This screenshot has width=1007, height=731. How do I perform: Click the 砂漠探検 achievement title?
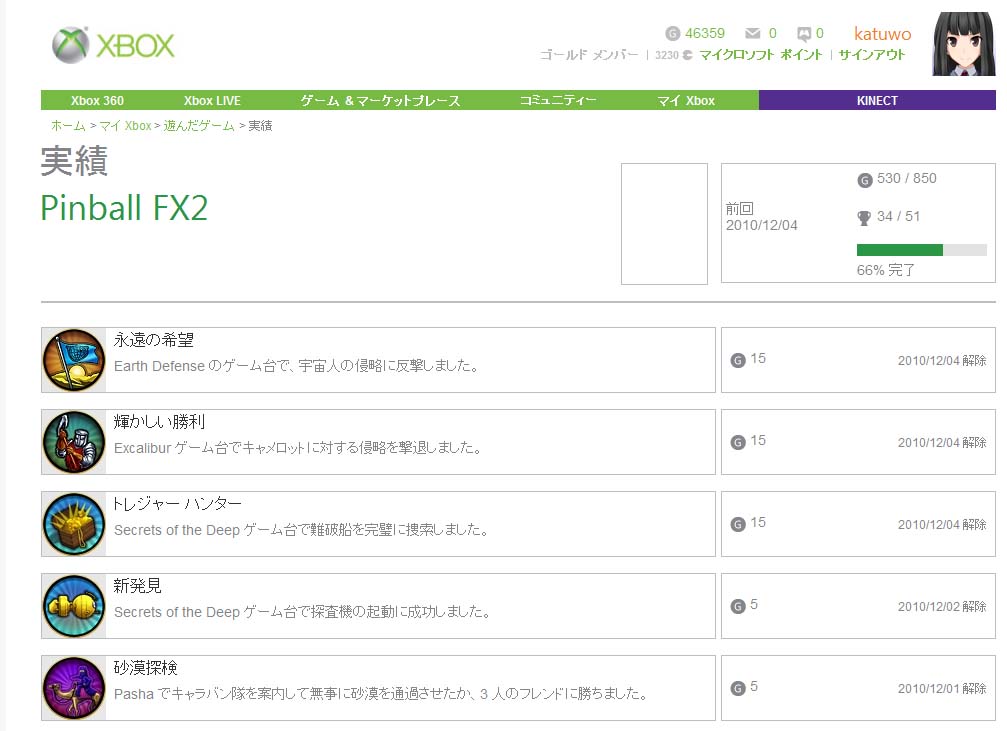coord(145,667)
